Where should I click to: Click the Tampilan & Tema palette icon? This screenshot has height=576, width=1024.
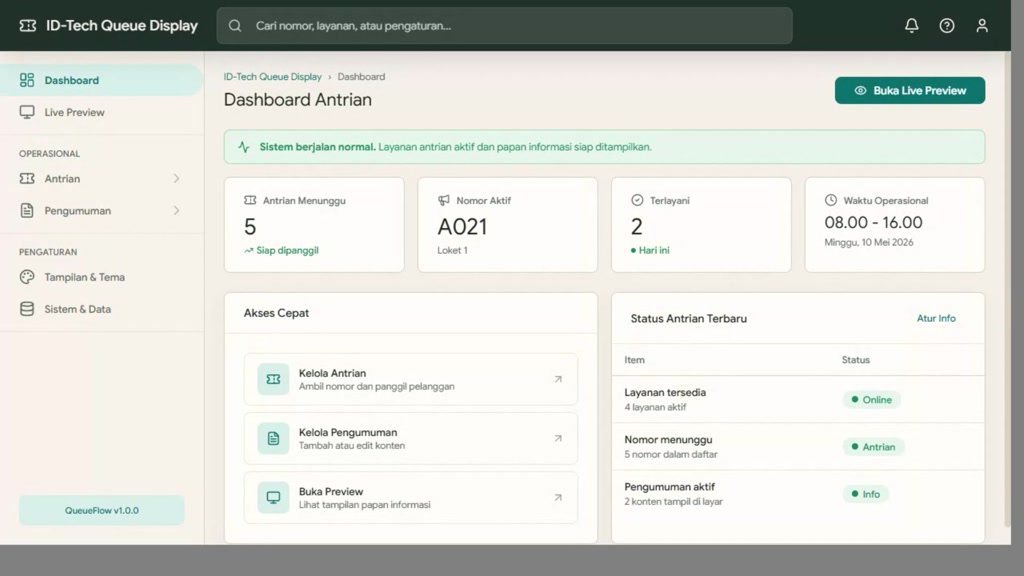click(x=27, y=277)
